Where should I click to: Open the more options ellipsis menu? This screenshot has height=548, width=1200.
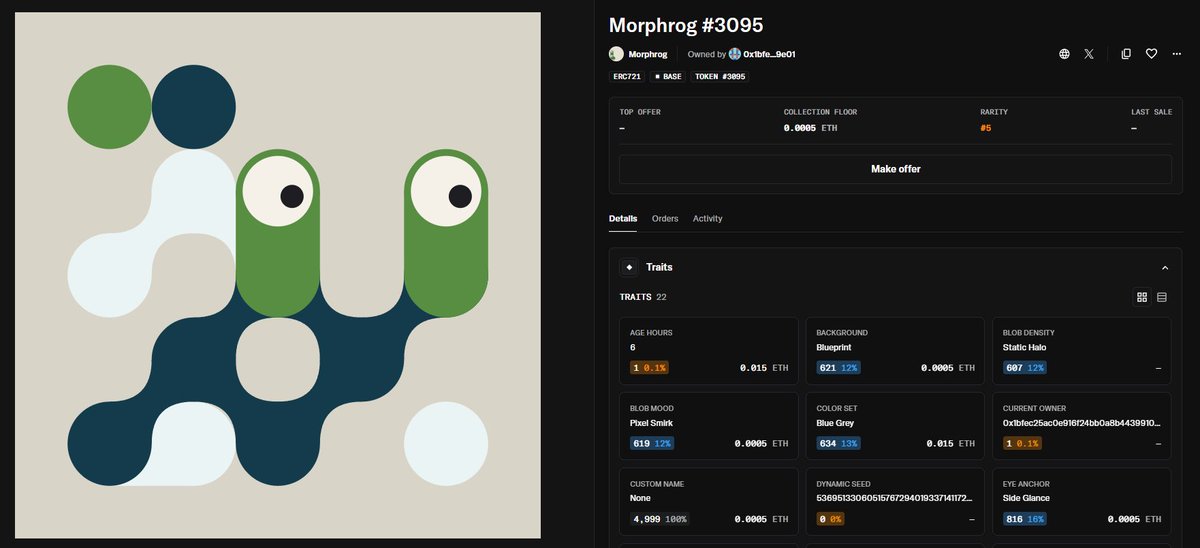click(x=1177, y=54)
